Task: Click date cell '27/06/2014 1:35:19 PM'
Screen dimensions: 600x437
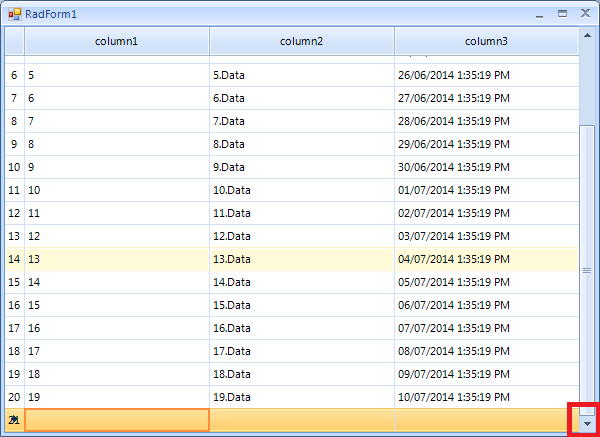Action: point(486,98)
